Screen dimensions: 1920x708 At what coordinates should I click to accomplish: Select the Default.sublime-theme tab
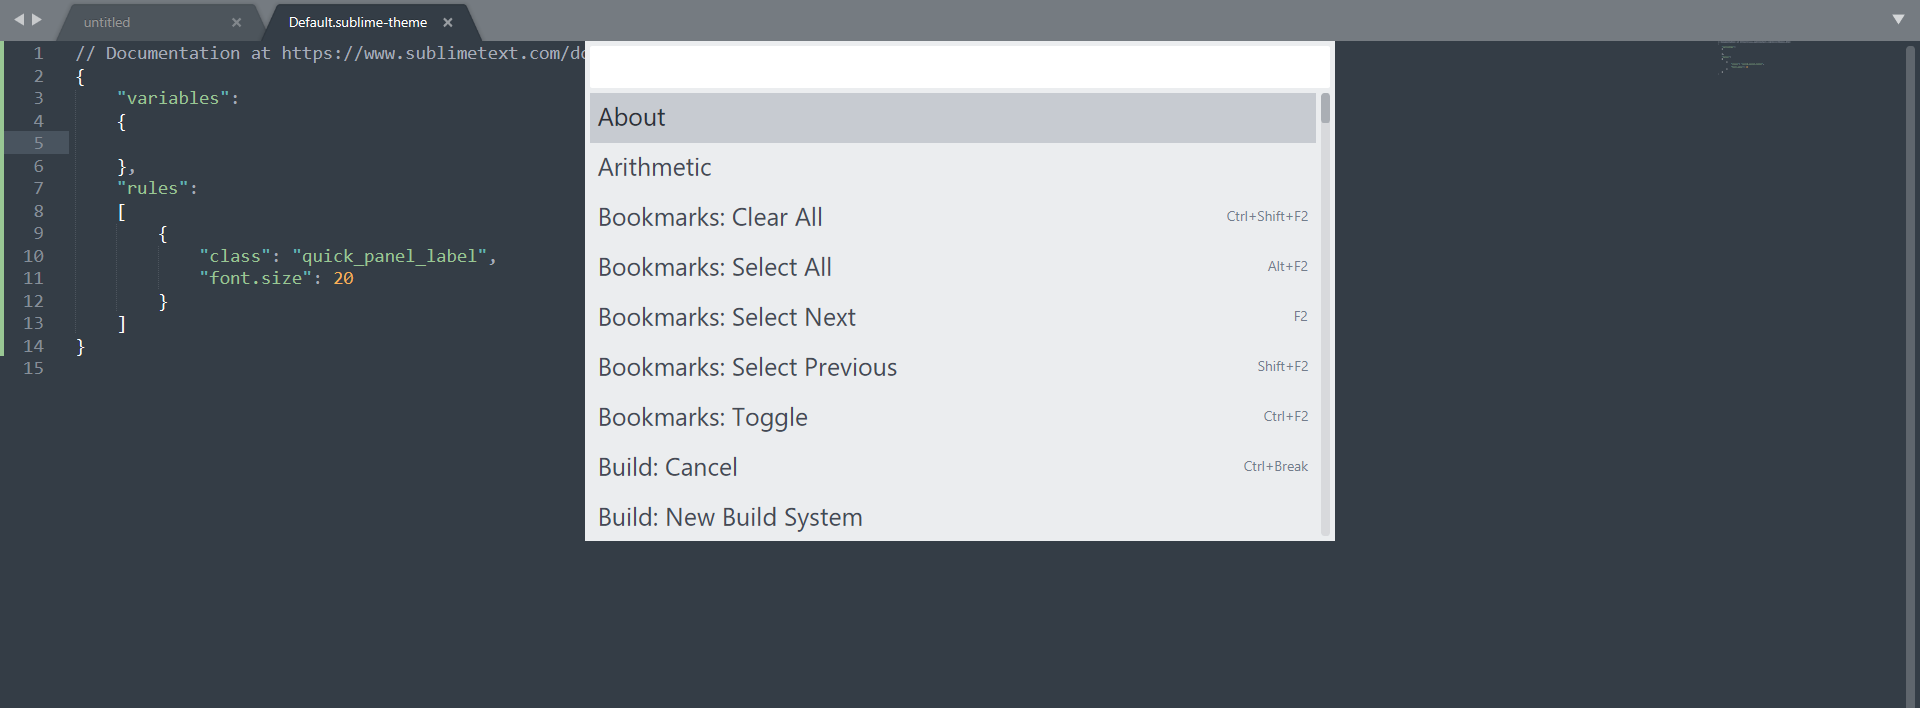(x=357, y=22)
